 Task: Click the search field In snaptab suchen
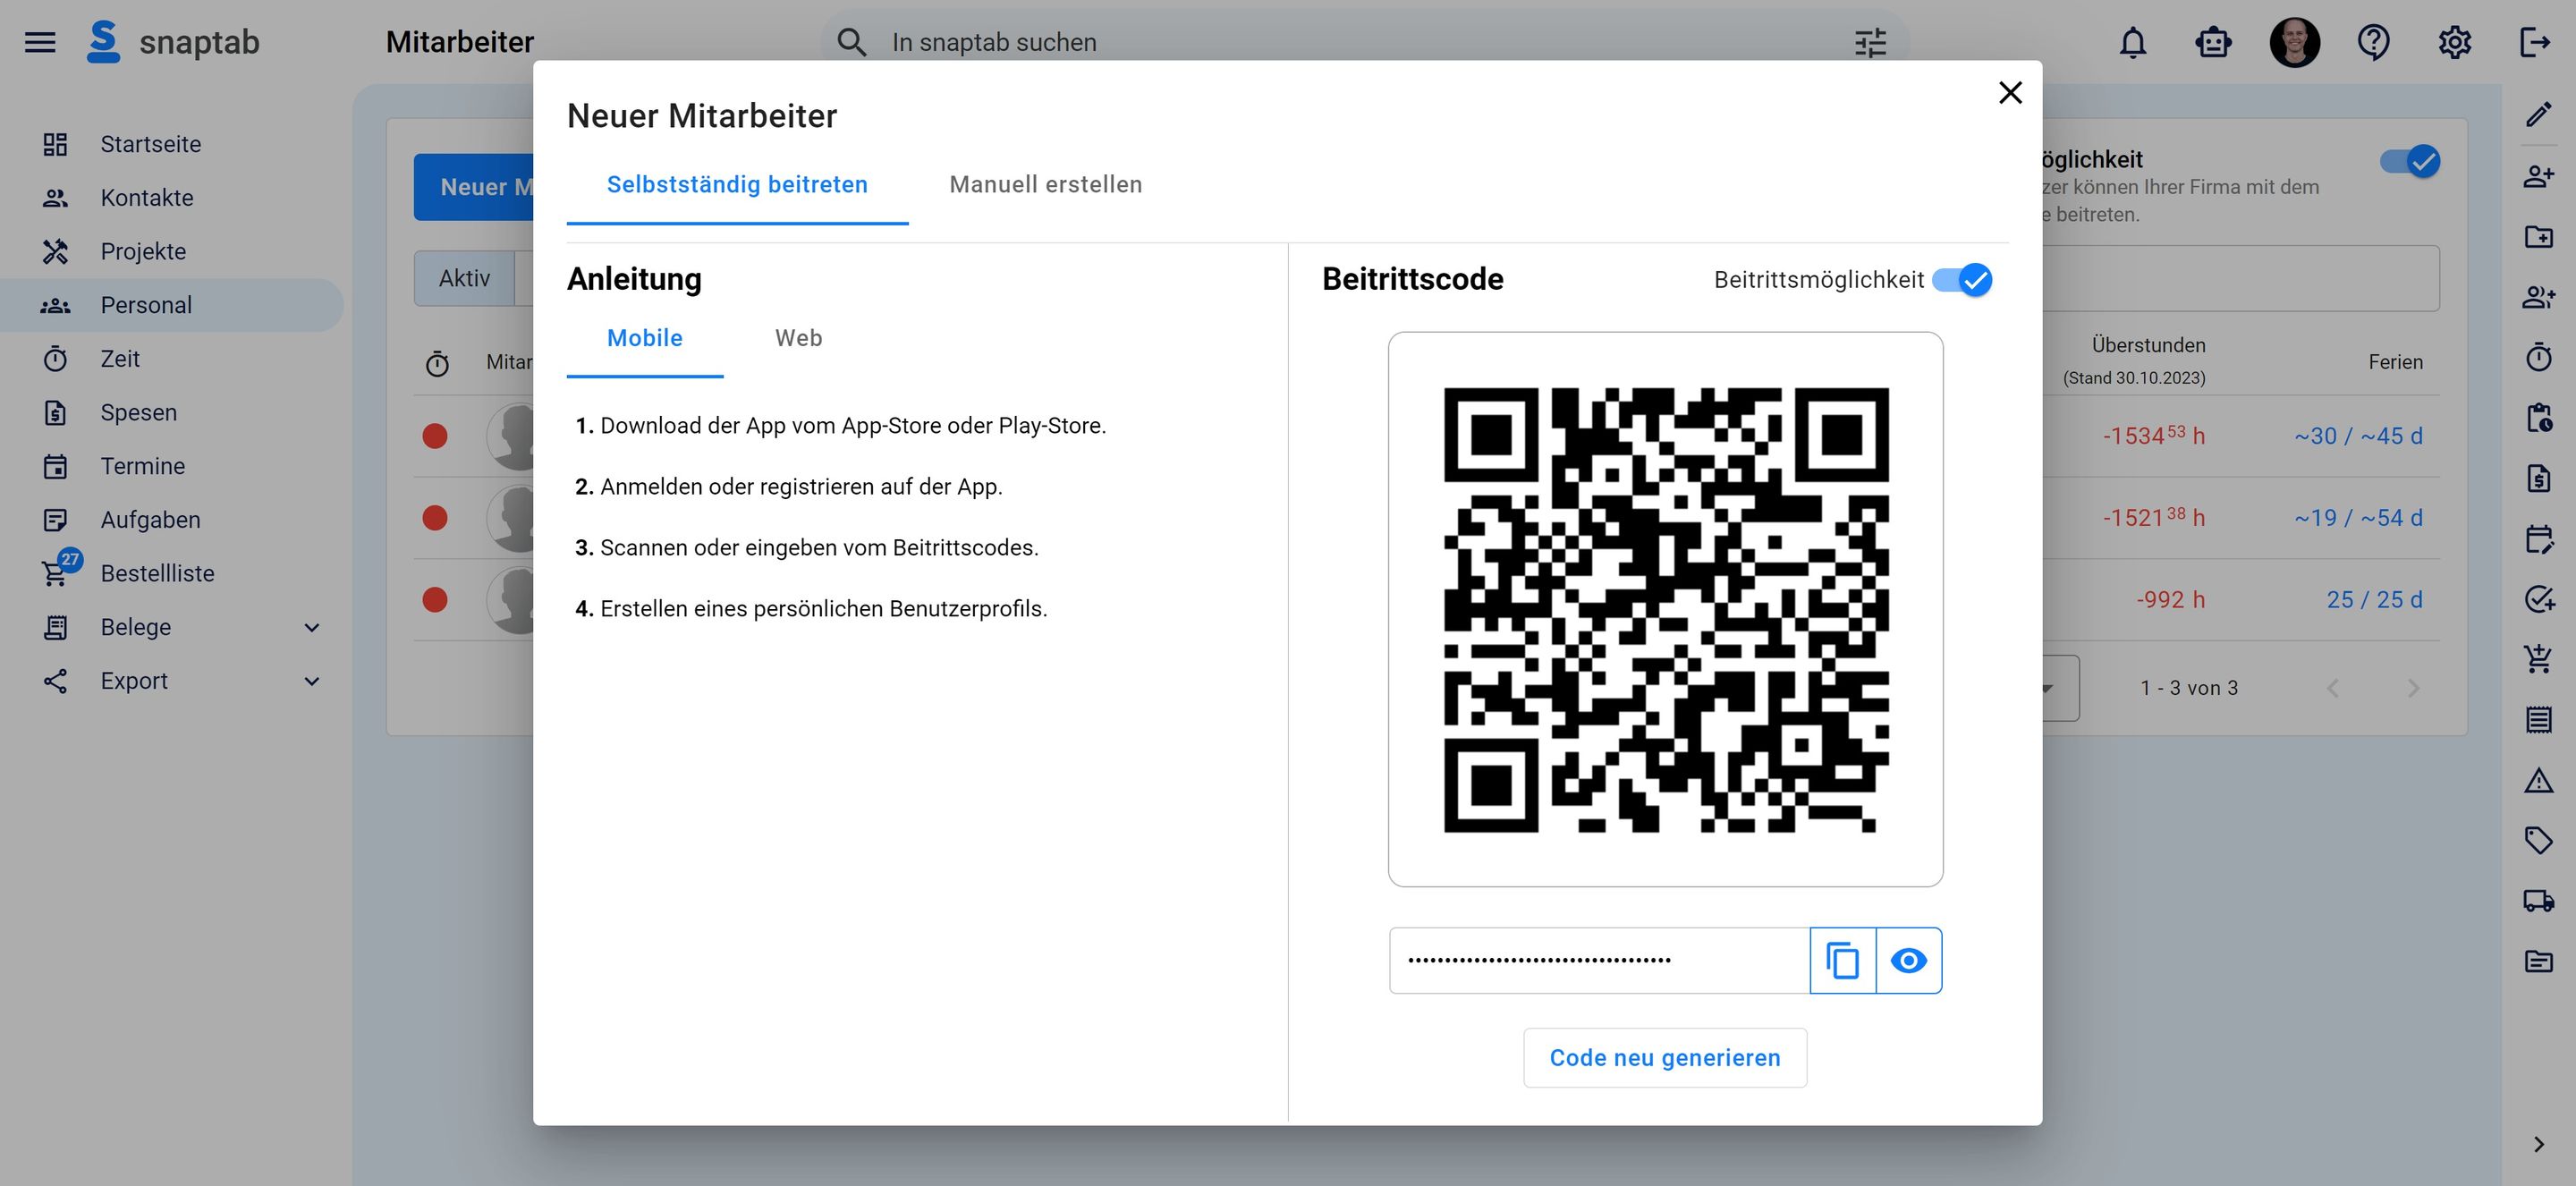[x=1365, y=42]
